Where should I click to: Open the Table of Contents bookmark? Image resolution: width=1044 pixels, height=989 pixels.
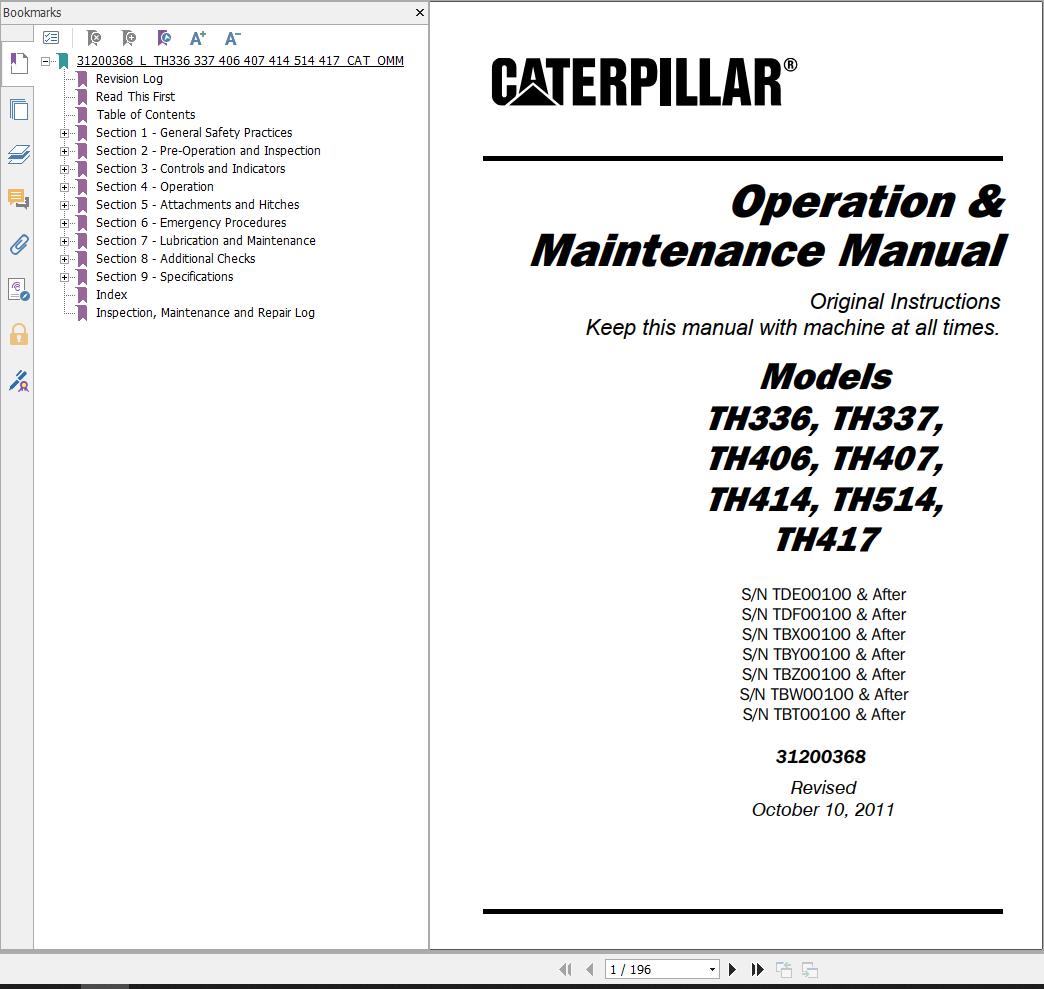tap(146, 115)
